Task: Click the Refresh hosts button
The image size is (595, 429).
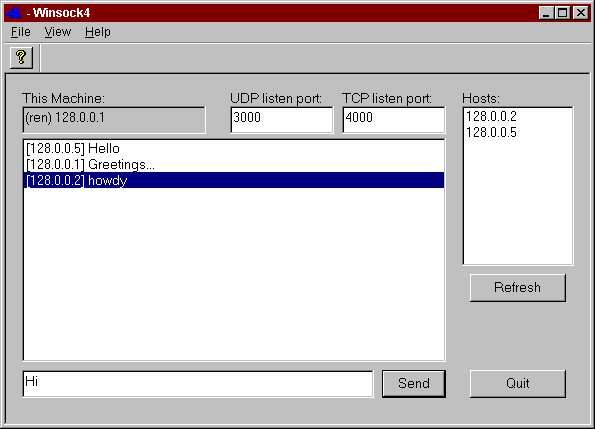Action: (x=518, y=288)
